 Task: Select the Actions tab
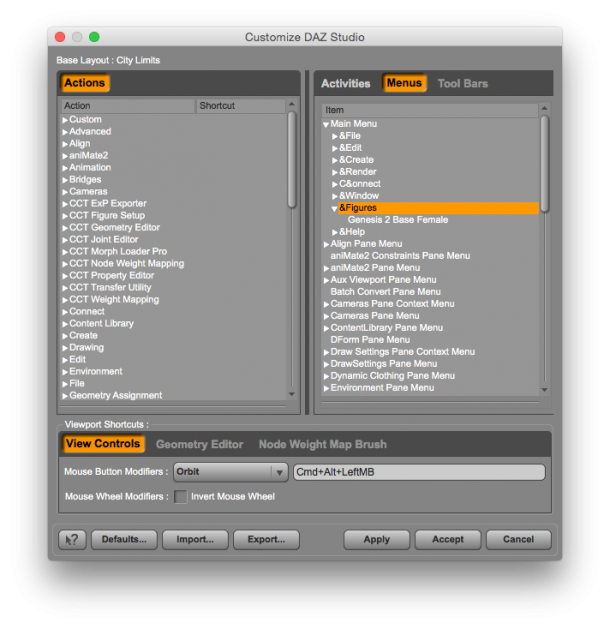85,83
